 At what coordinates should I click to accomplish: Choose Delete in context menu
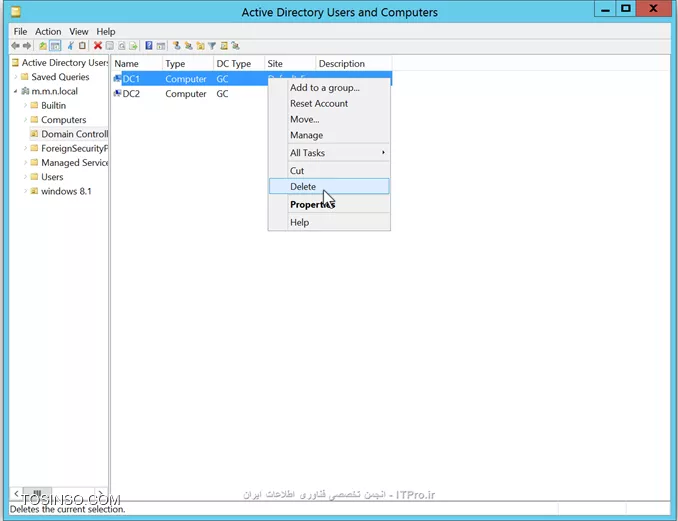point(329,187)
